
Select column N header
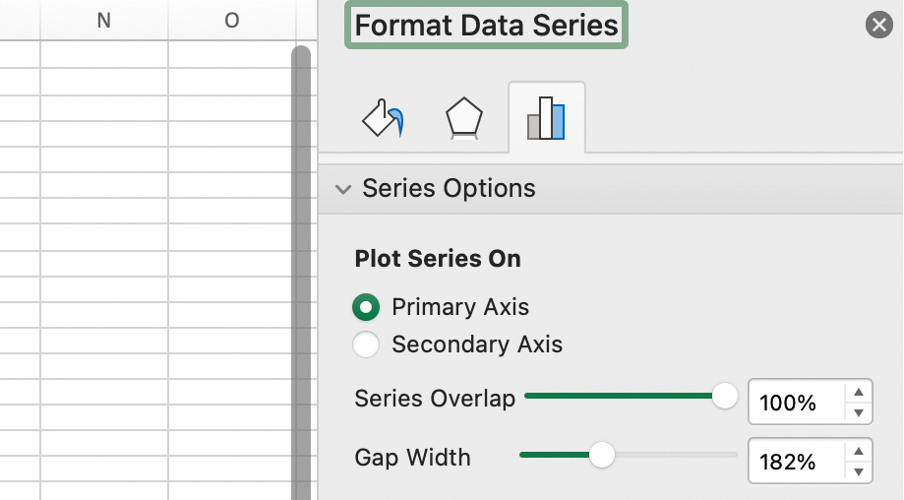(104, 20)
